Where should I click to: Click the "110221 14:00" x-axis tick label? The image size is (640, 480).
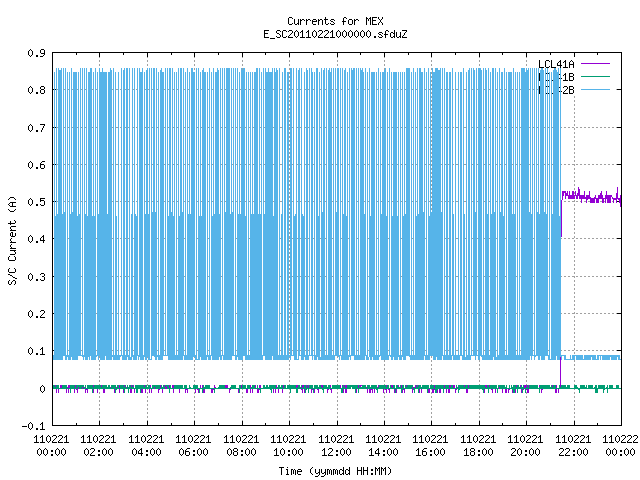click(x=383, y=446)
